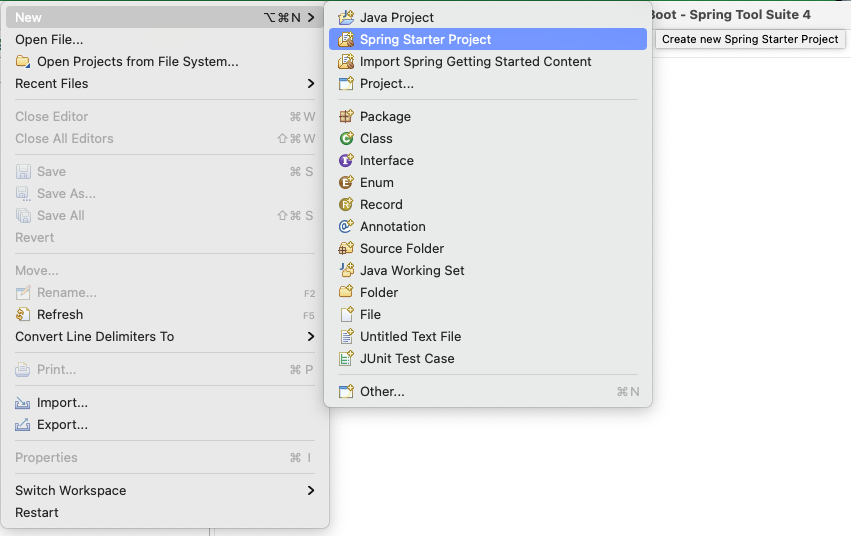Click the Other... wizard icon
The width and height of the screenshot is (851, 536).
(x=346, y=391)
